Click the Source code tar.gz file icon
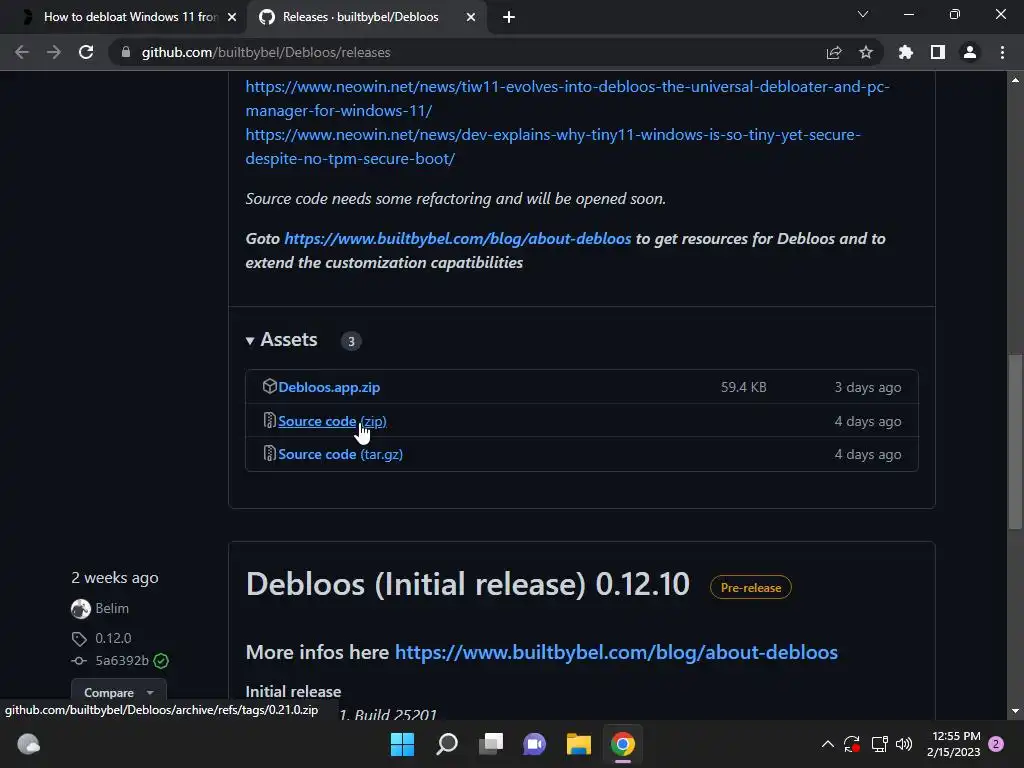The image size is (1024, 768). tap(269, 453)
